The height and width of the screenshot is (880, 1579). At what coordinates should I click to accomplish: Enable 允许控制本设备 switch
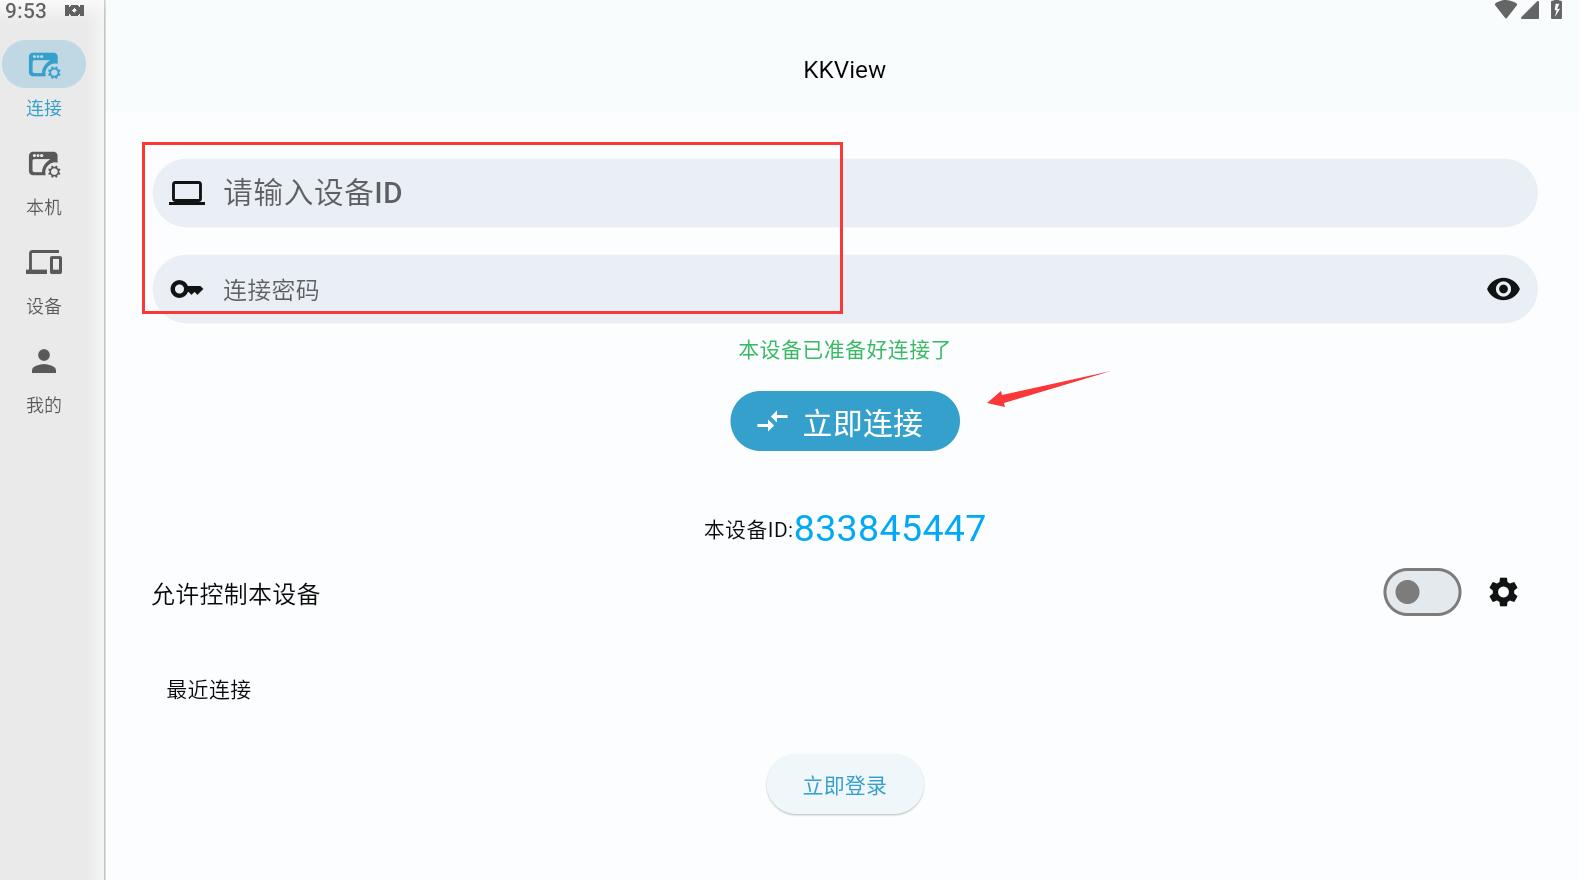(x=1421, y=592)
